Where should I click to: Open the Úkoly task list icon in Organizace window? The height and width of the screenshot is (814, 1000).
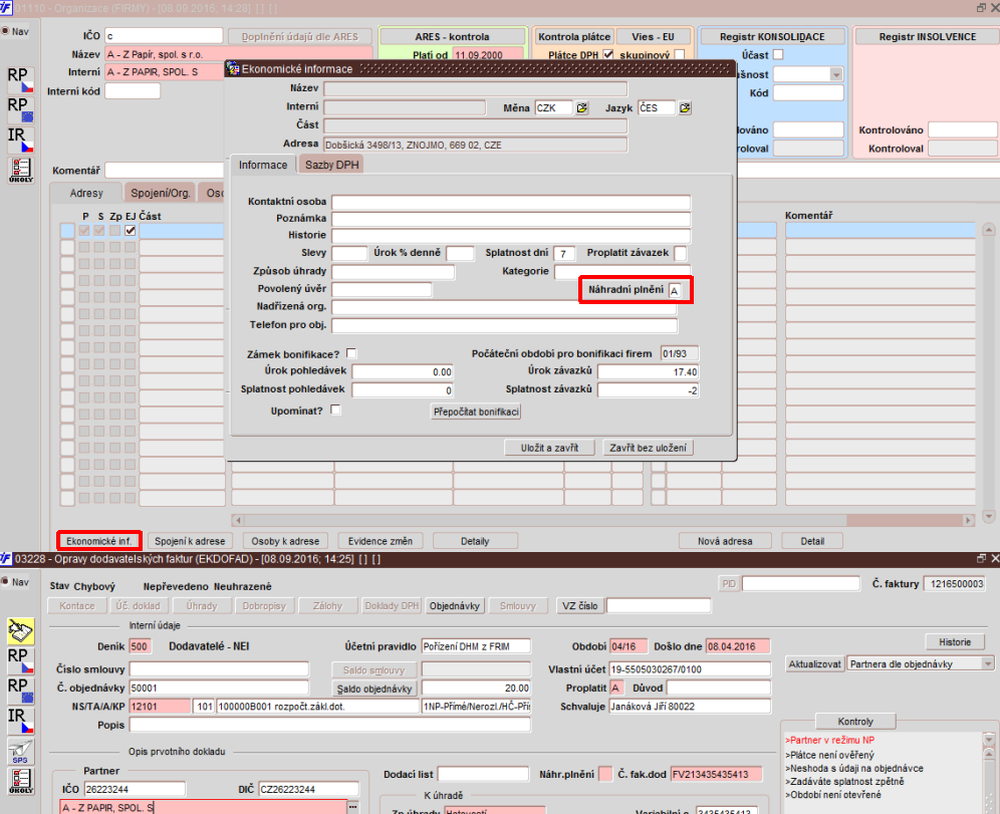[20, 170]
